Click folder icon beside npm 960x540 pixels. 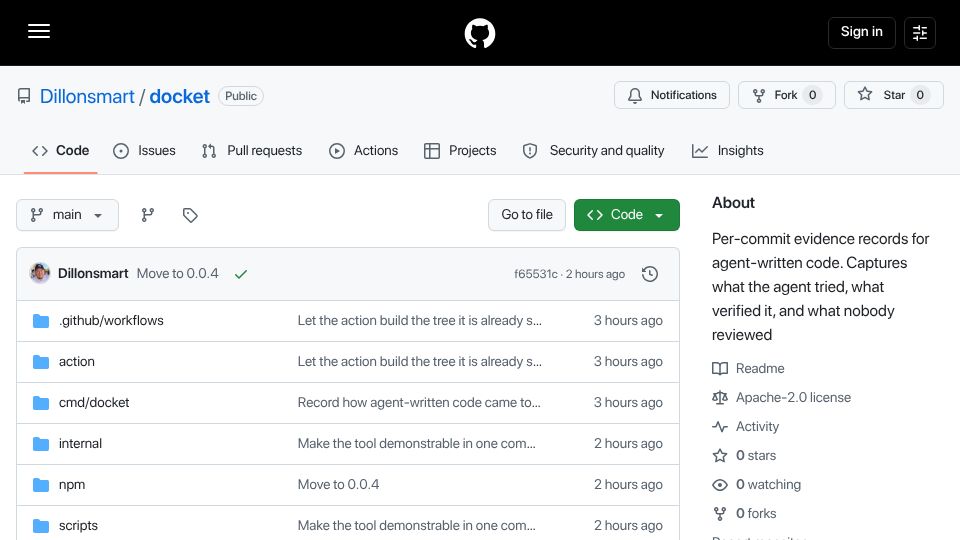pyautogui.click(x=41, y=485)
